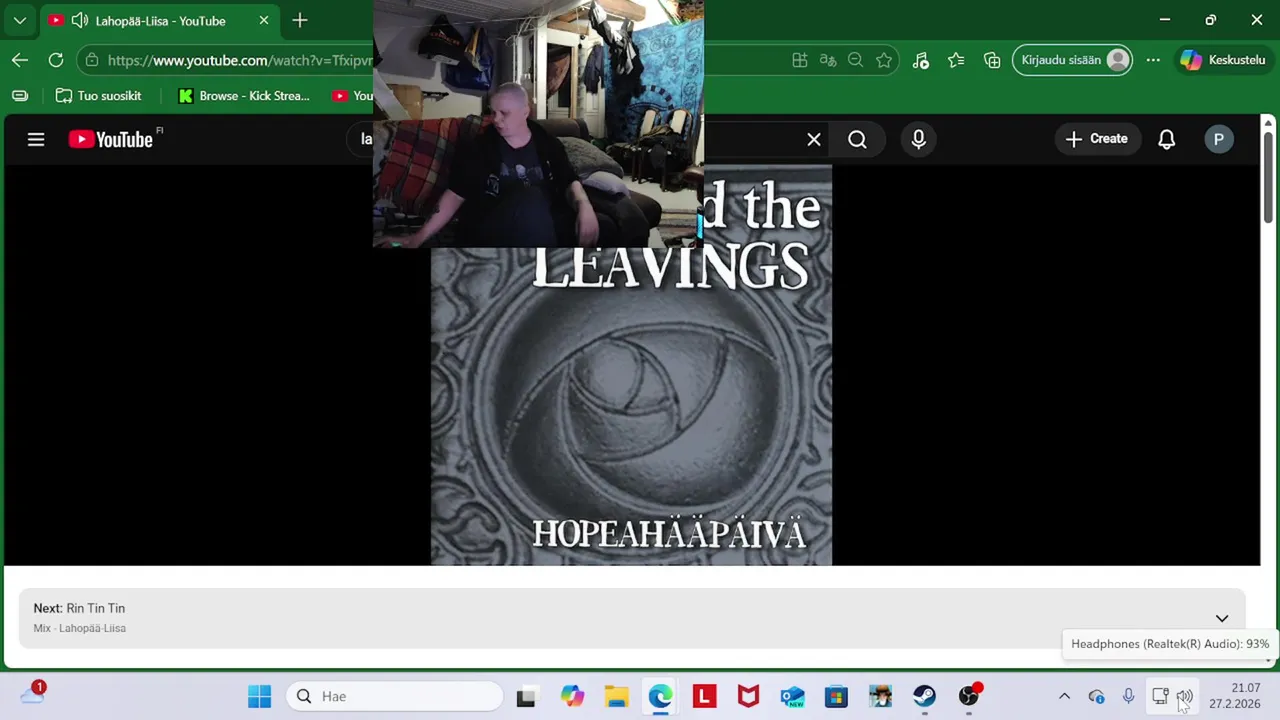Expand the tab actions dropdown arrow
The height and width of the screenshot is (720, 1280).
coord(20,20)
